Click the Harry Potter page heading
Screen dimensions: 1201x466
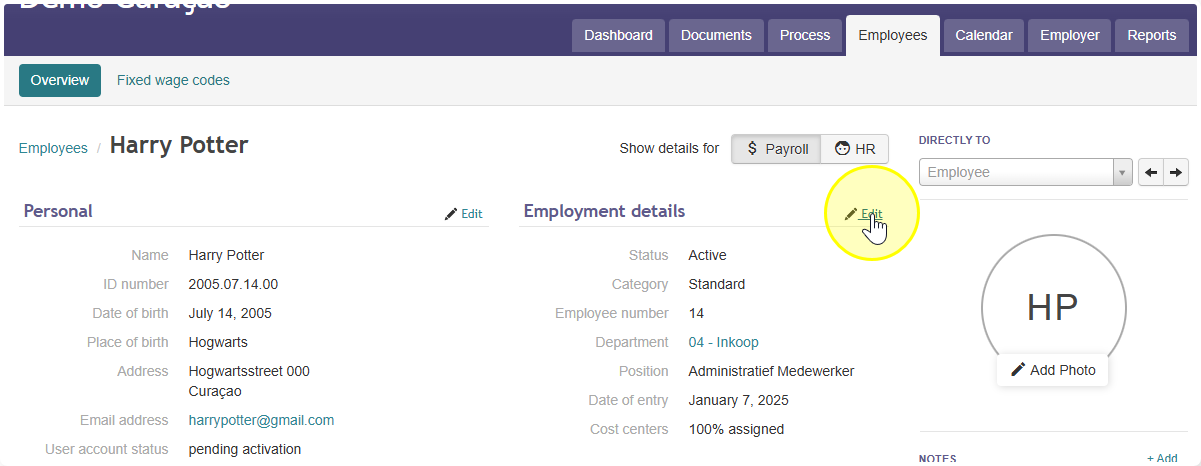pos(179,145)
